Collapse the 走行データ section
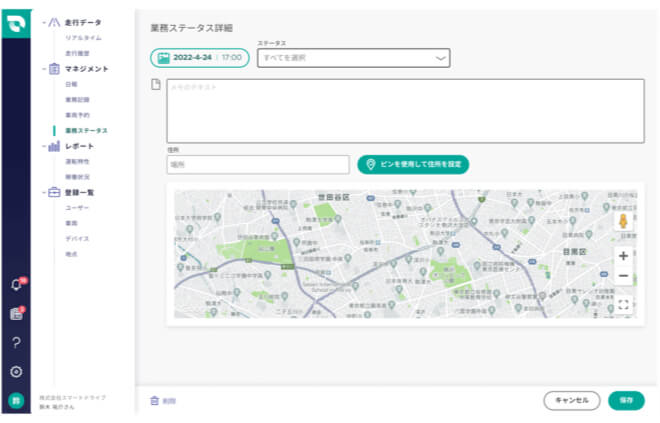Screen dimensions: 660x423 pos(42,22)
